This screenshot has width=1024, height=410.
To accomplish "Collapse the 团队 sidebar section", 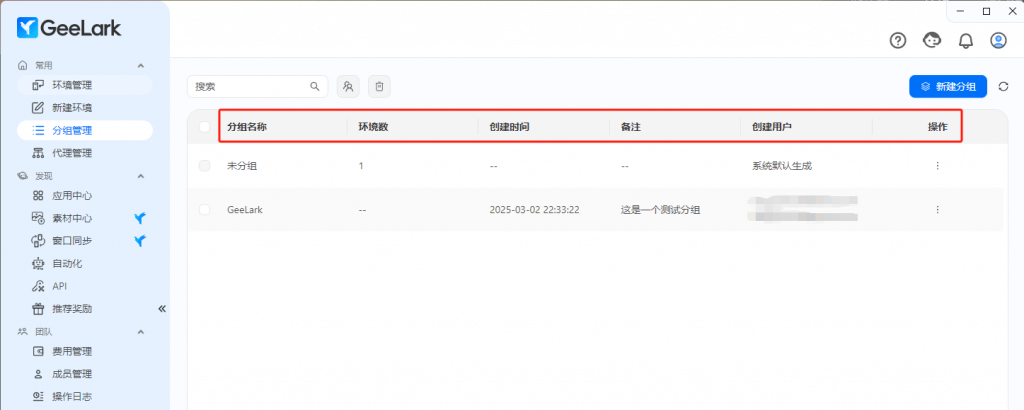I will tap(140, 331).
